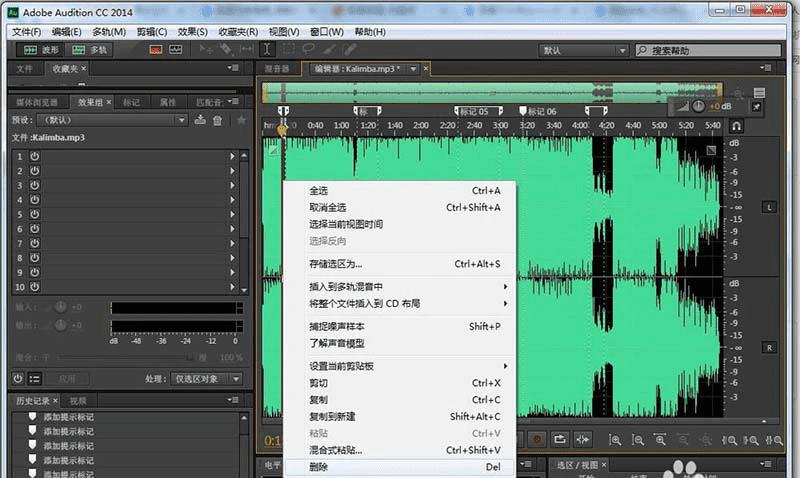The image size is (800, 478).
Task: Click the volume knob on the HUD
Action: click(698, 106)
